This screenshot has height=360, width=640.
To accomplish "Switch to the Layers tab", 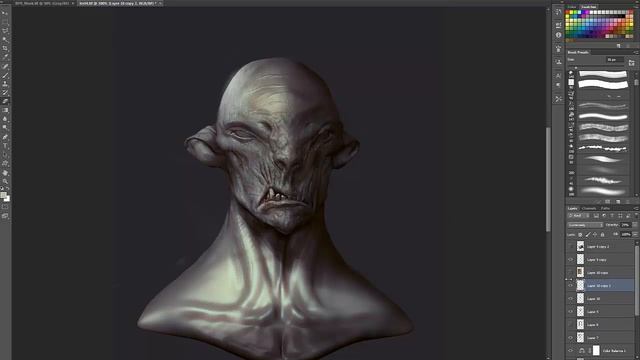I will coord(573,209).
